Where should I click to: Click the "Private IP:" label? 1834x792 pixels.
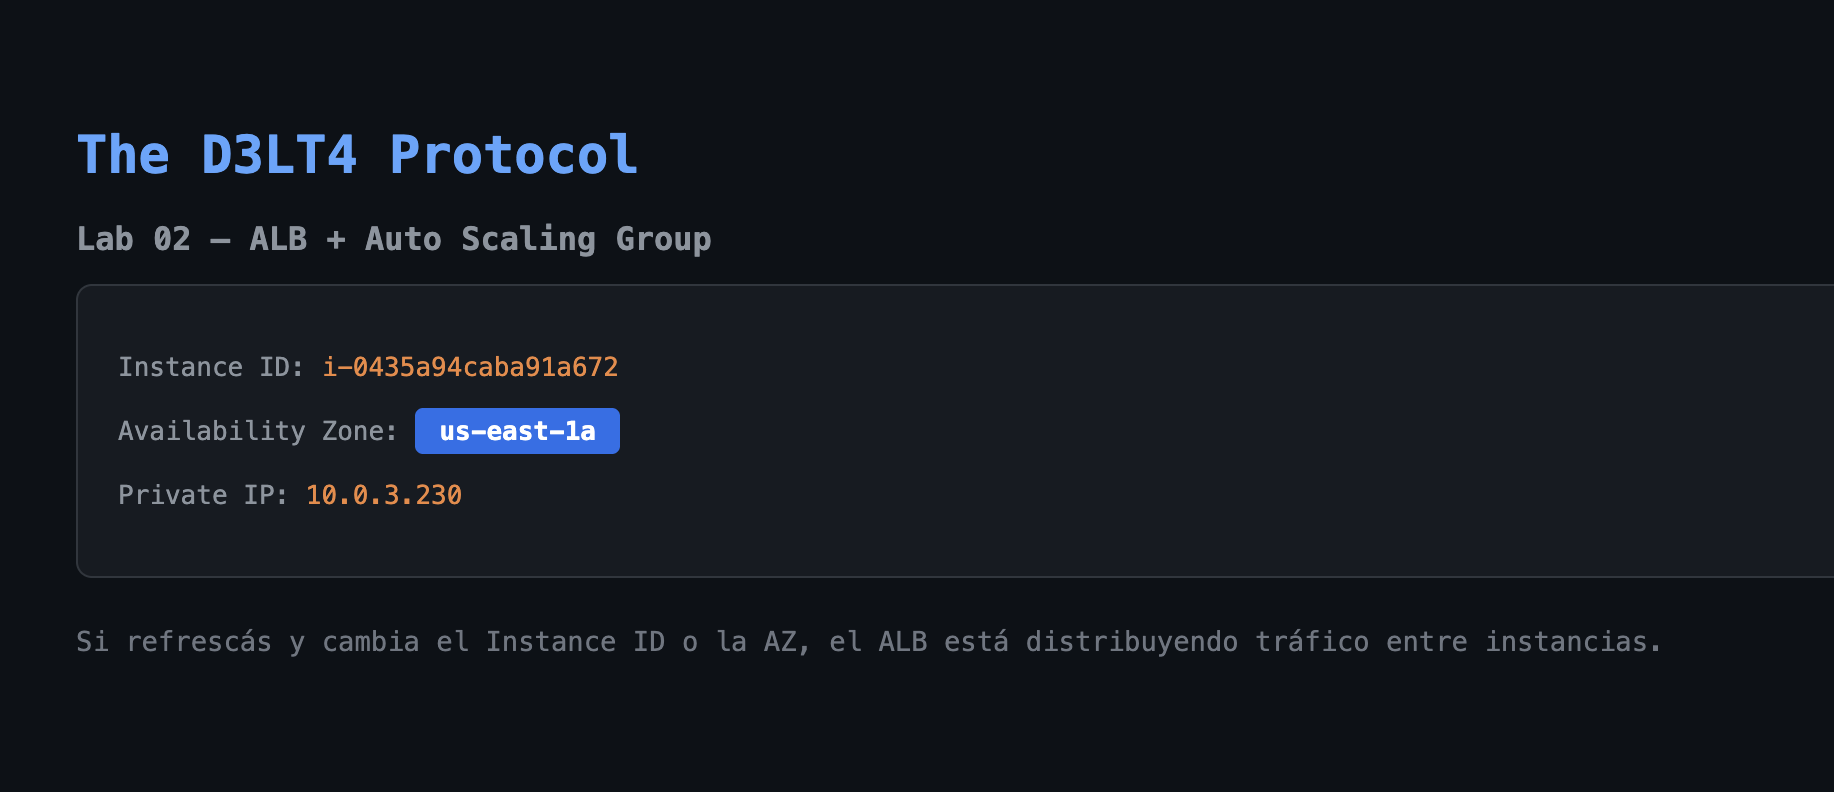pyautogui.click(x=202, y=495)
